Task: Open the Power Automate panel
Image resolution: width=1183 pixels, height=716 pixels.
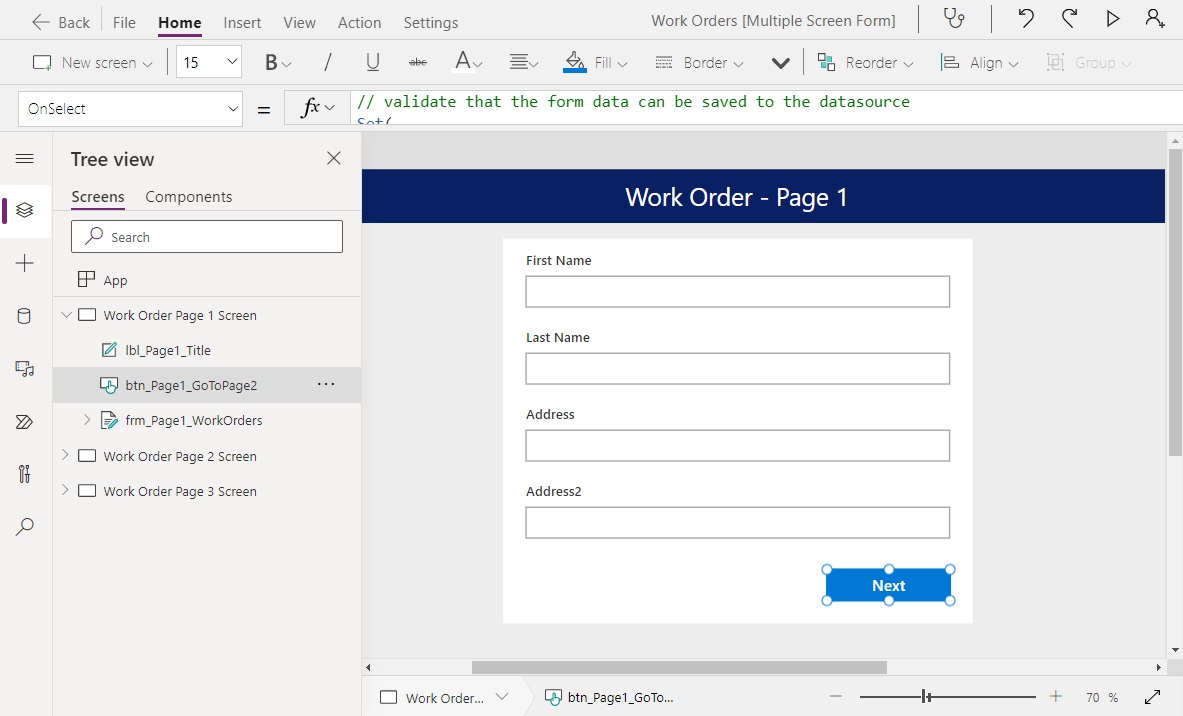Action: [x=25, y=421]
